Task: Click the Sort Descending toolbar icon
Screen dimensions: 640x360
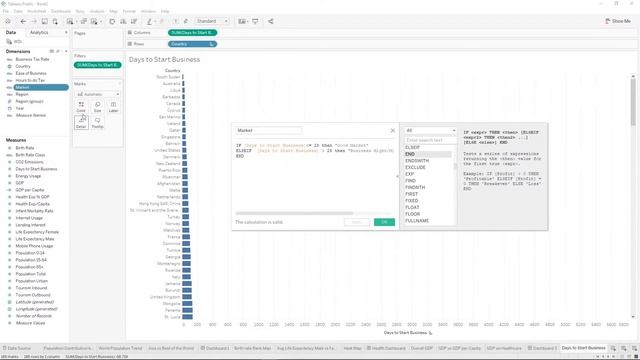Action: click(x=133, y=21)
